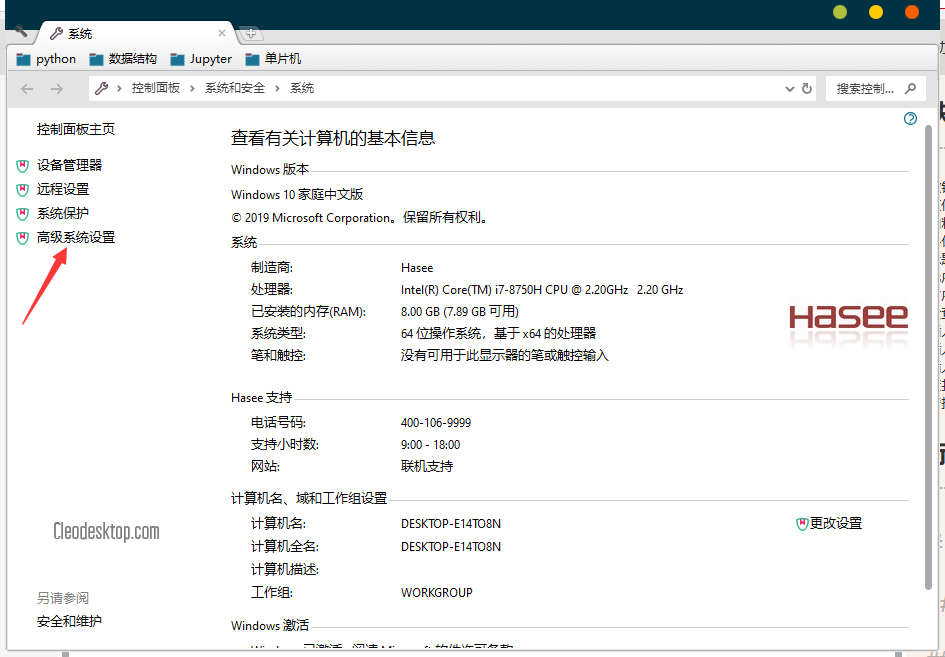The width and height of the screenshot is (945, 657).
Task: Expand chevron after 控制面板 breadcrumb
Action: pos(192,89)
